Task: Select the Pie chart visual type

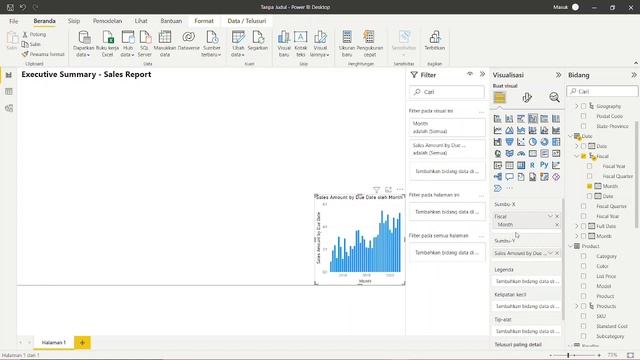Action: tap(533, 142)
